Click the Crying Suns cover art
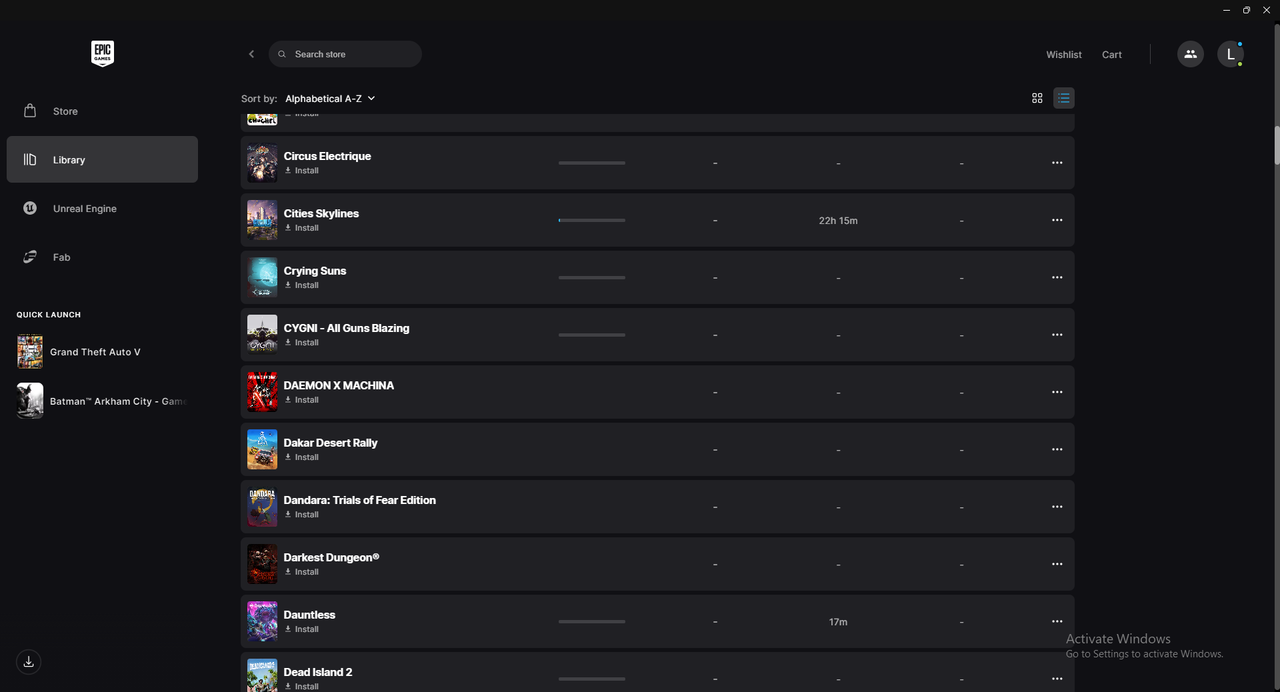This screenshot has height=692, width=1280. [x=262, y=278]
